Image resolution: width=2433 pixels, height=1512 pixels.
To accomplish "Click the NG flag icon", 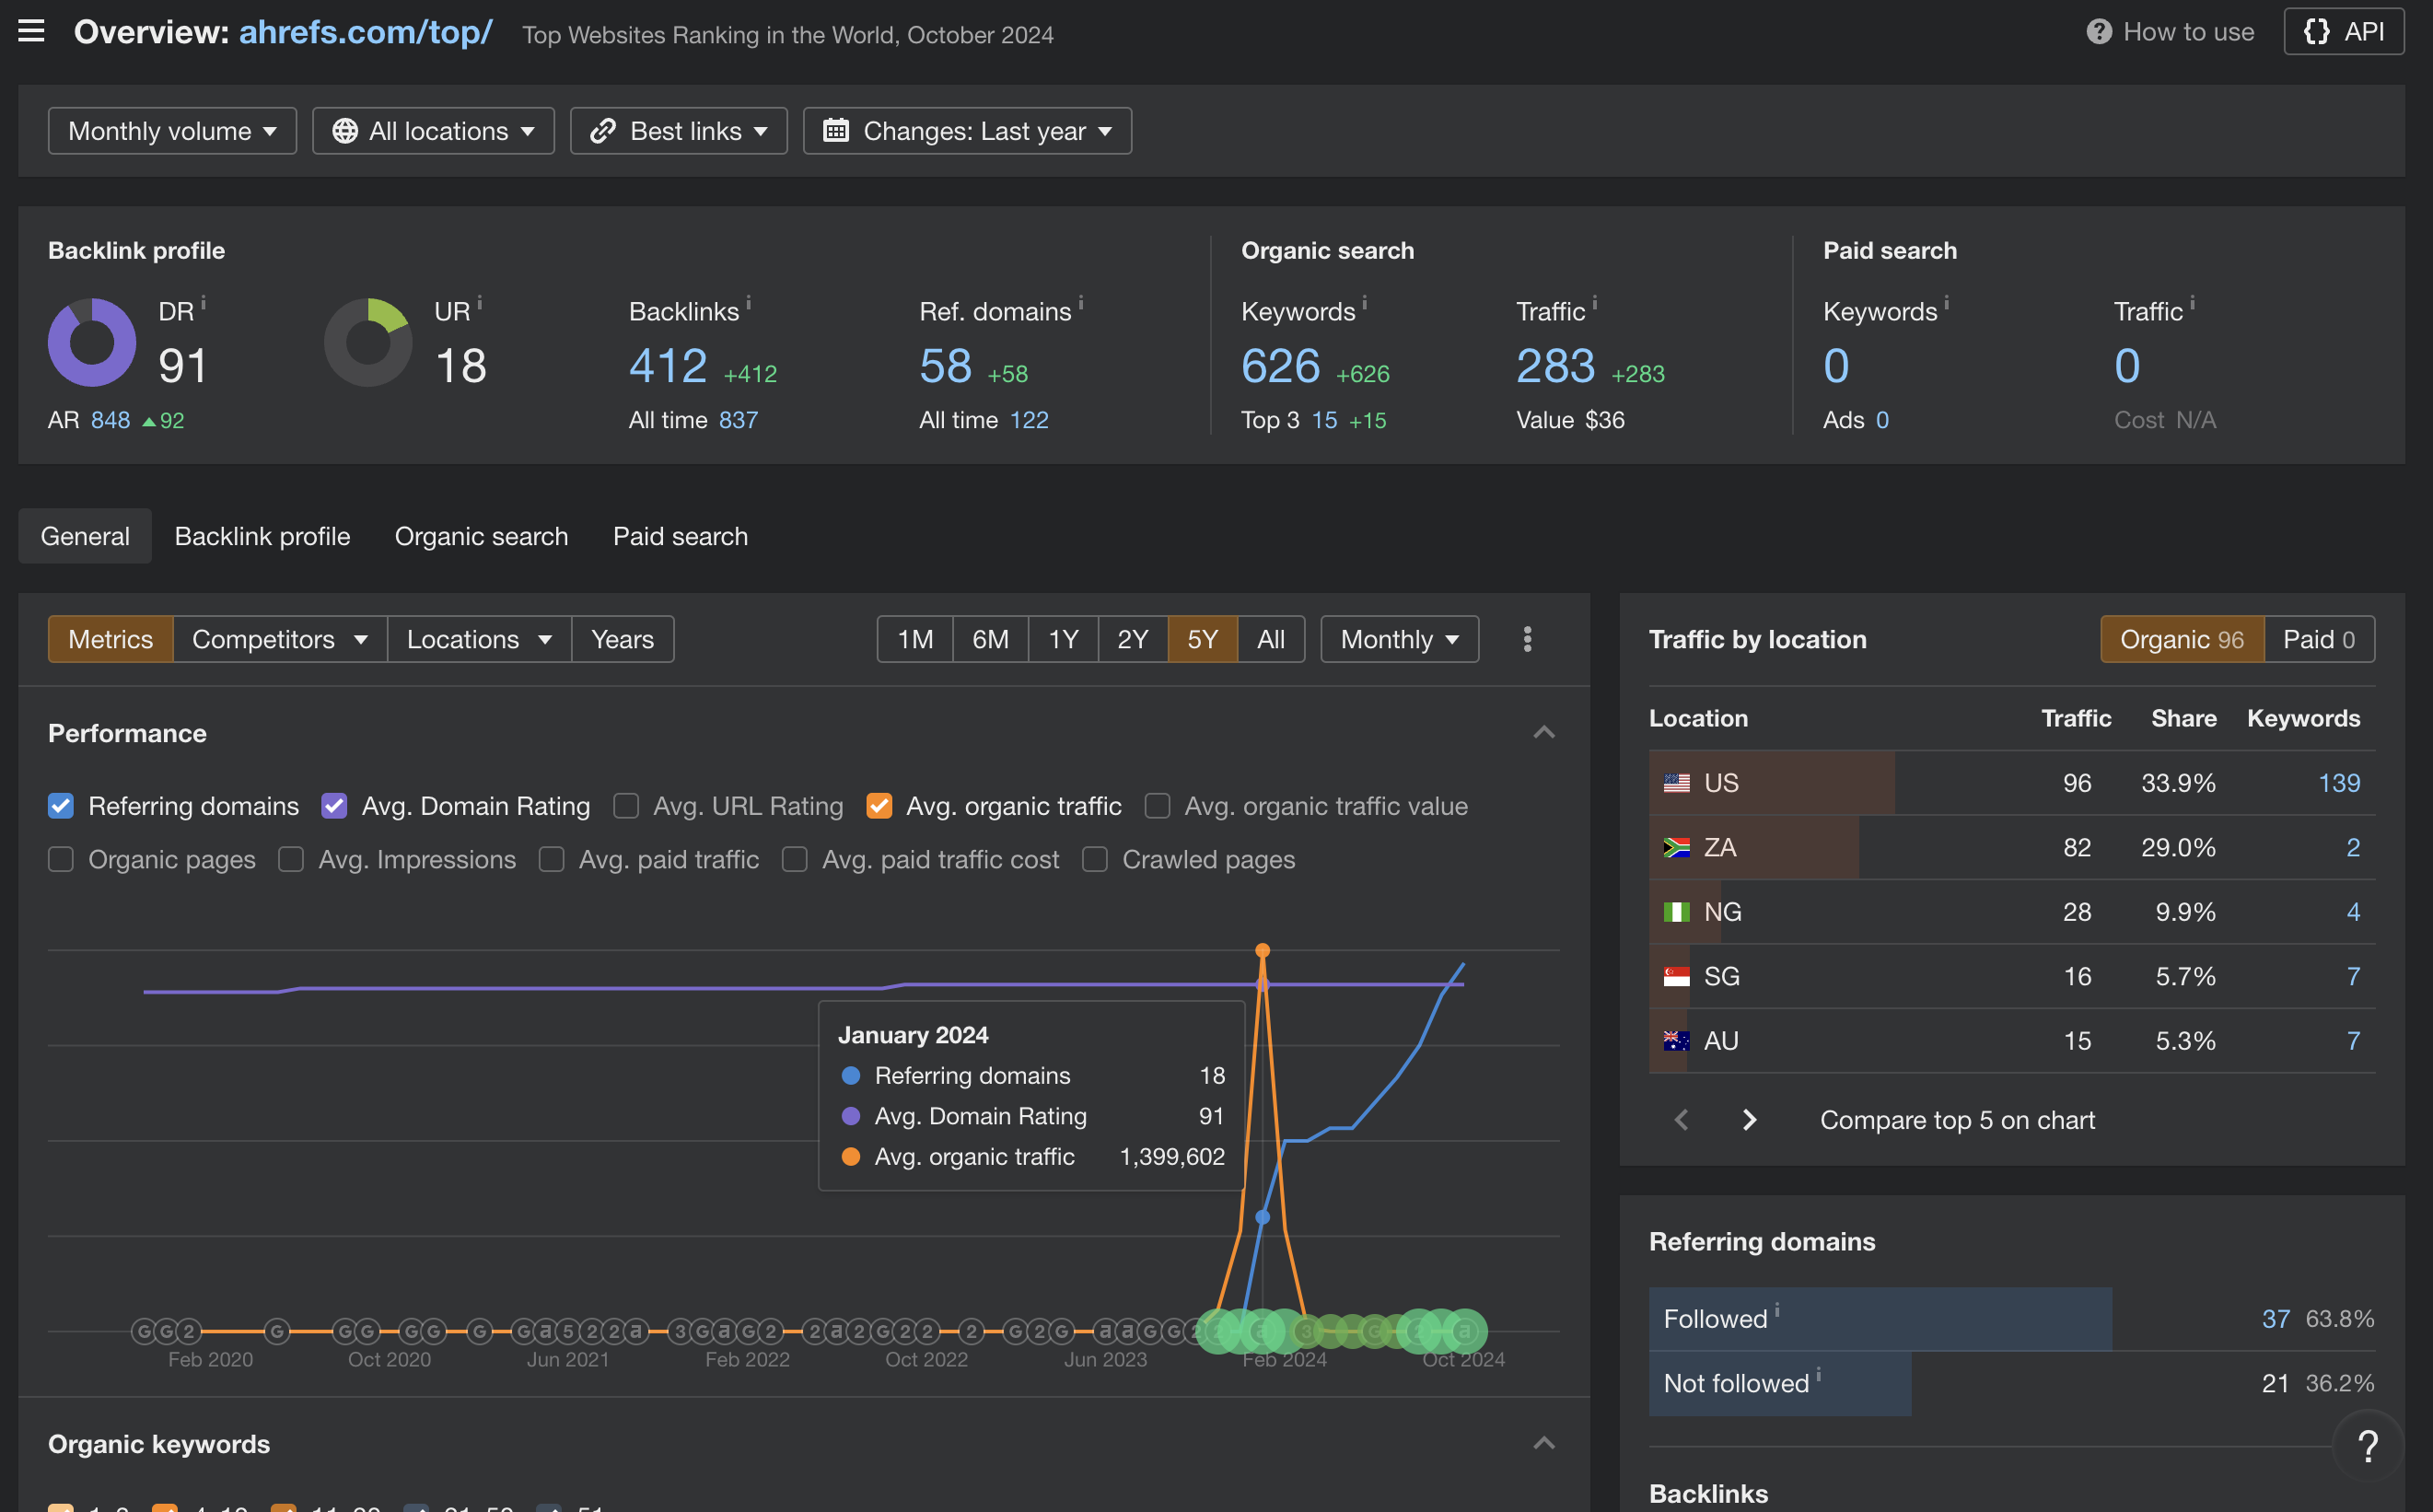I will click(1676, 912).
